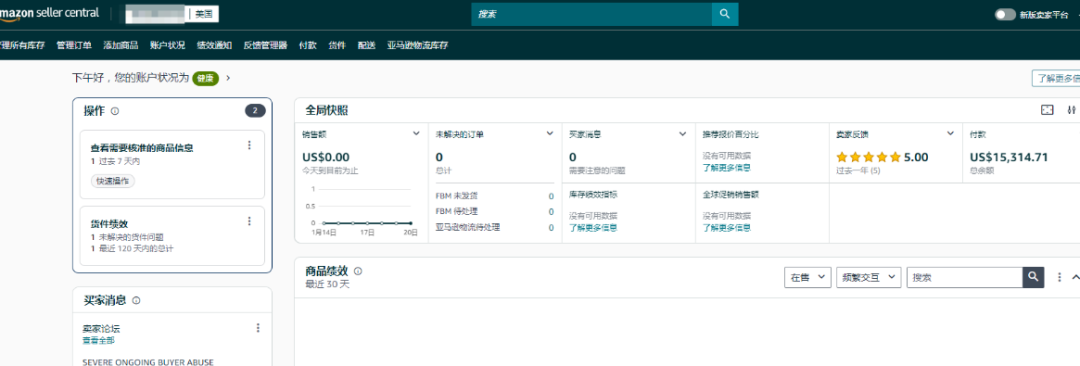
Task: Click SEVERE ONGOING BUYER ABUSE forum post
Action: pyautogui.click(x=148, y=362)
